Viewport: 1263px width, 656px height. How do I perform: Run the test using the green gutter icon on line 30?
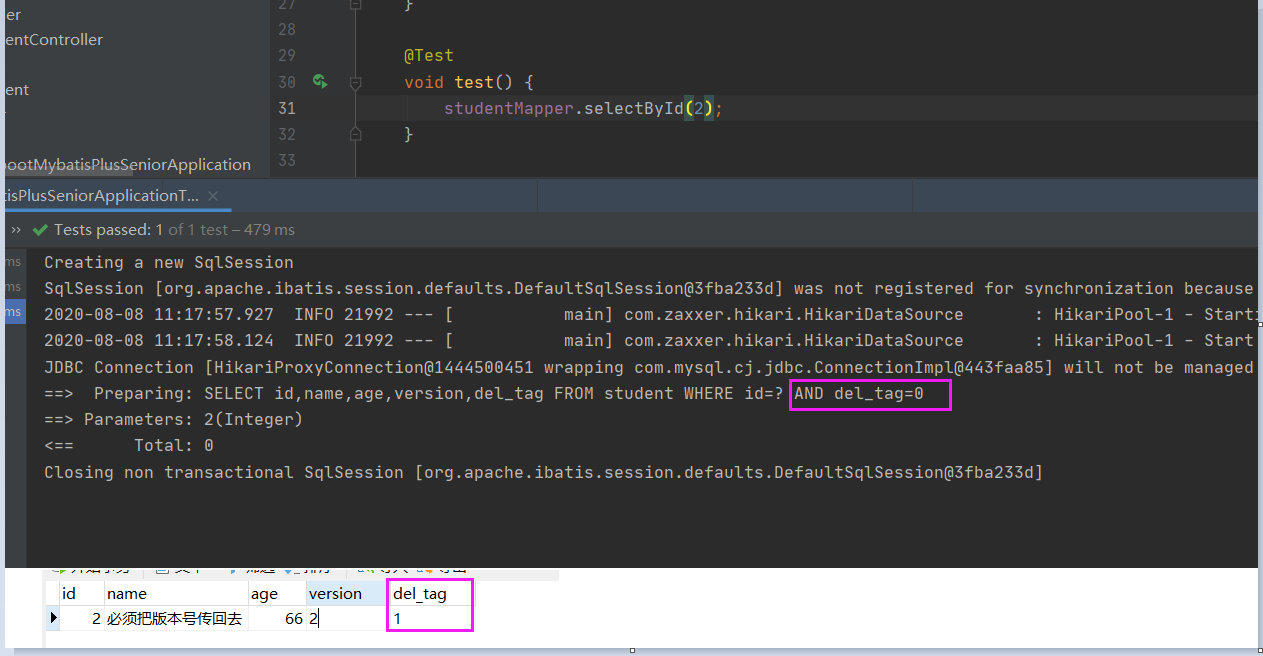coord(320,82)
